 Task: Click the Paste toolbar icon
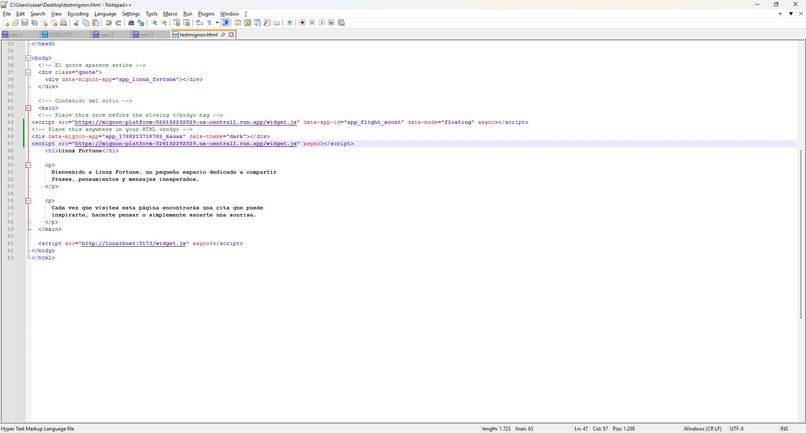(95, 23)
